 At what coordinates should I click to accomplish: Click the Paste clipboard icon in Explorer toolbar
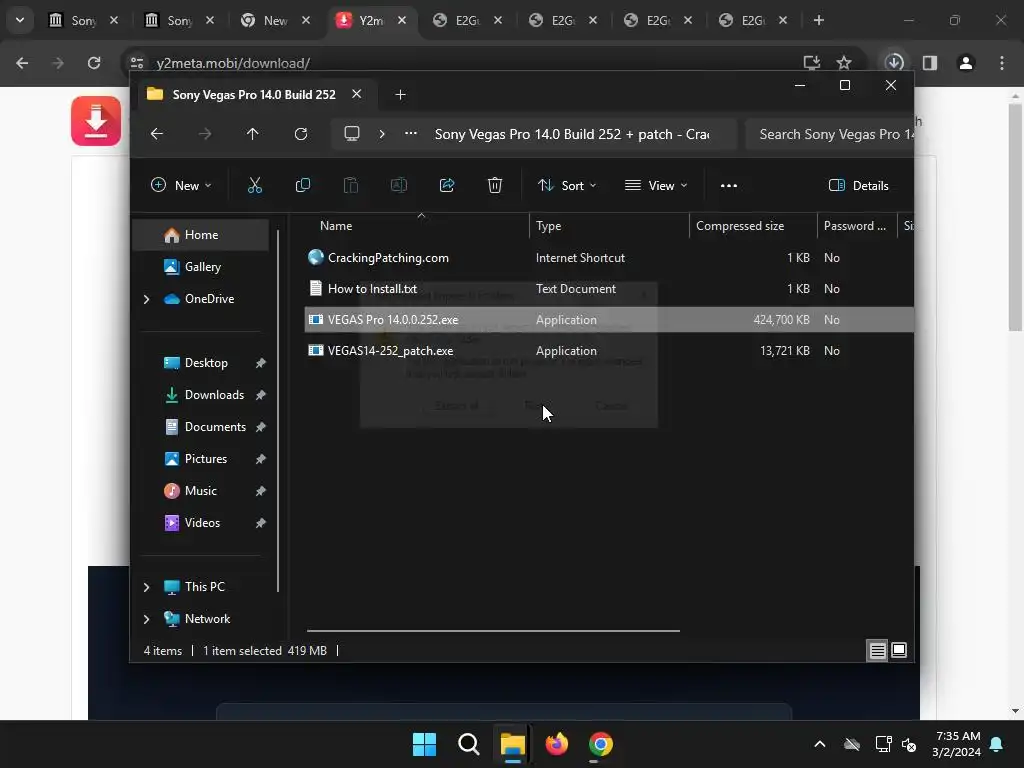pos(351,185)
